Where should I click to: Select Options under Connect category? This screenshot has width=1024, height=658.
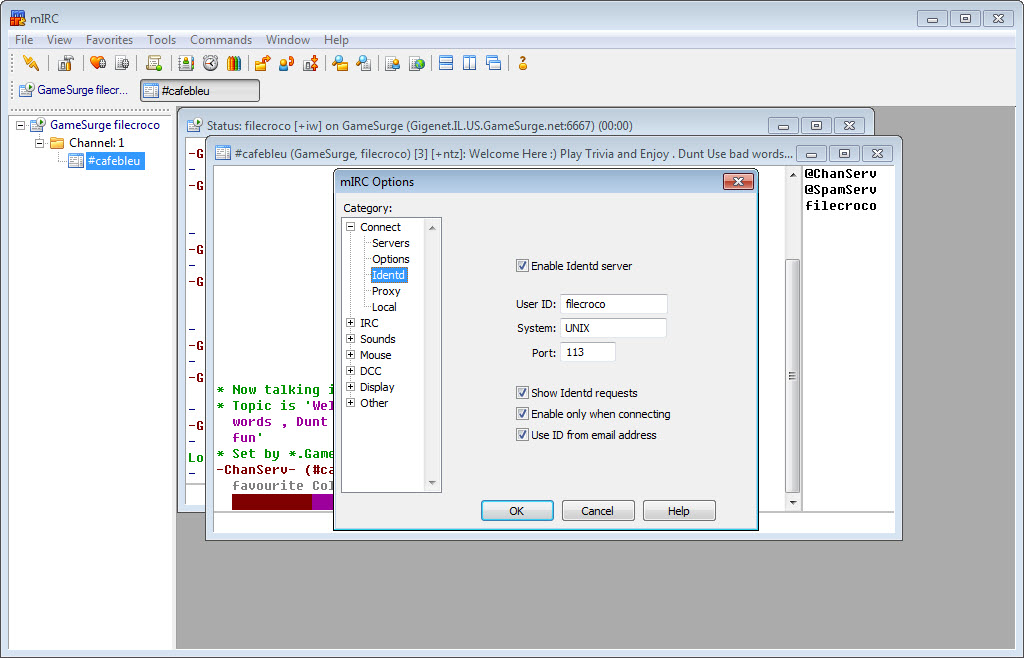(x=391, y=258)
